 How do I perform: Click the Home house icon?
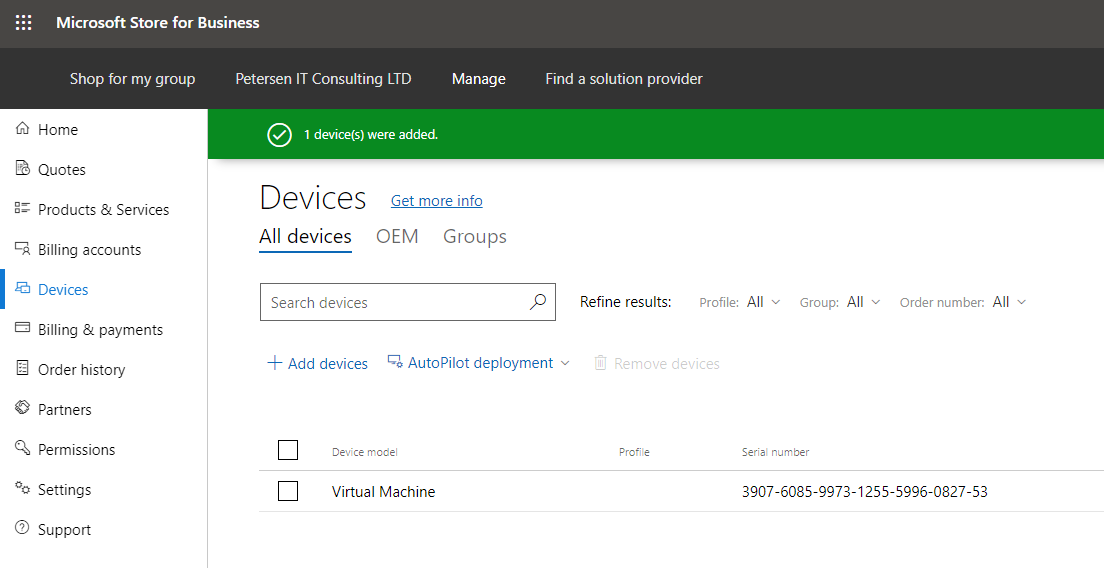pos(23,128)
